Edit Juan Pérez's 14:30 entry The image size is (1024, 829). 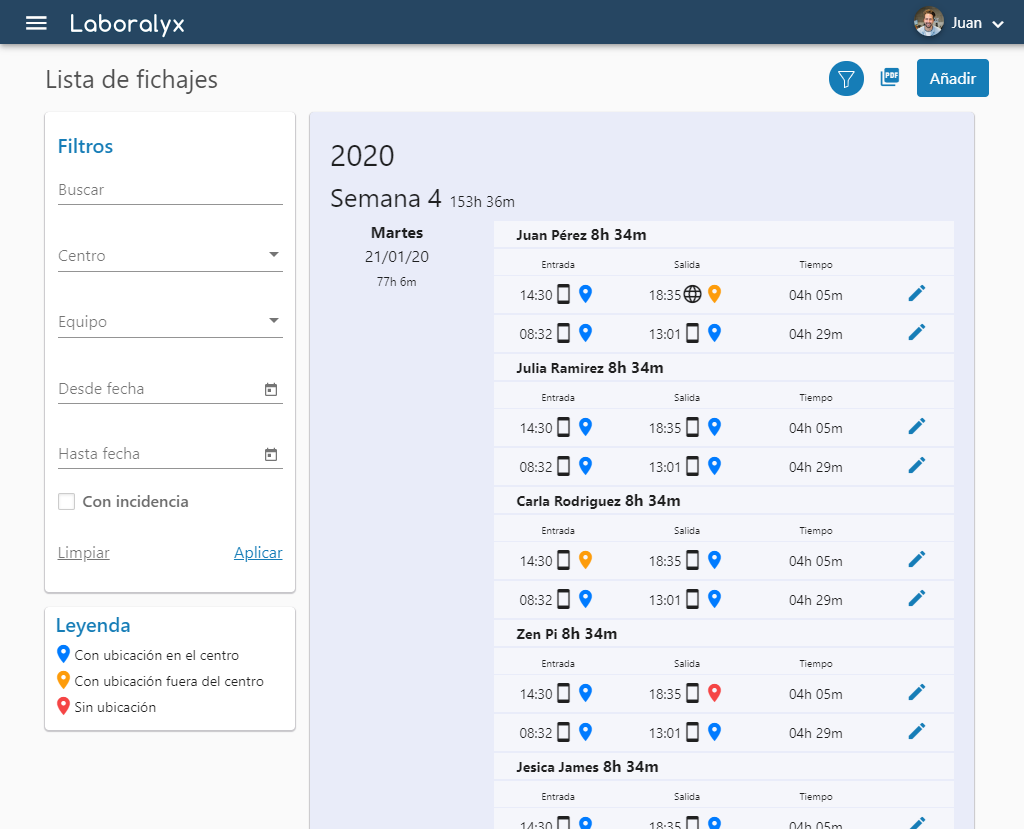pyautogui.click(x=917, y=293)
